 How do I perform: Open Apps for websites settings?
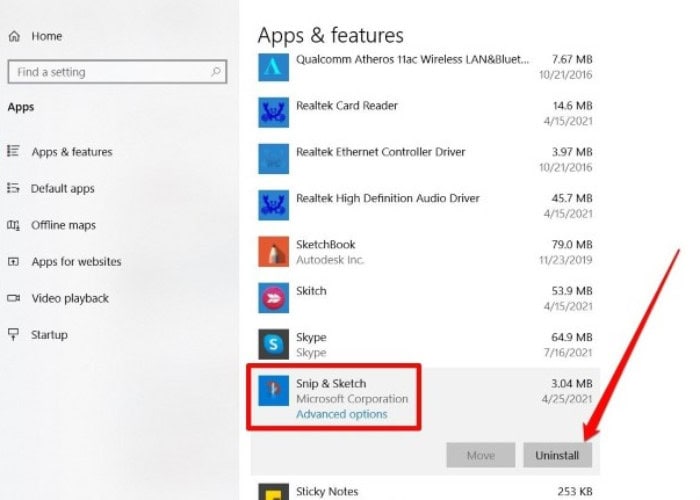click(x=76, y=262)
